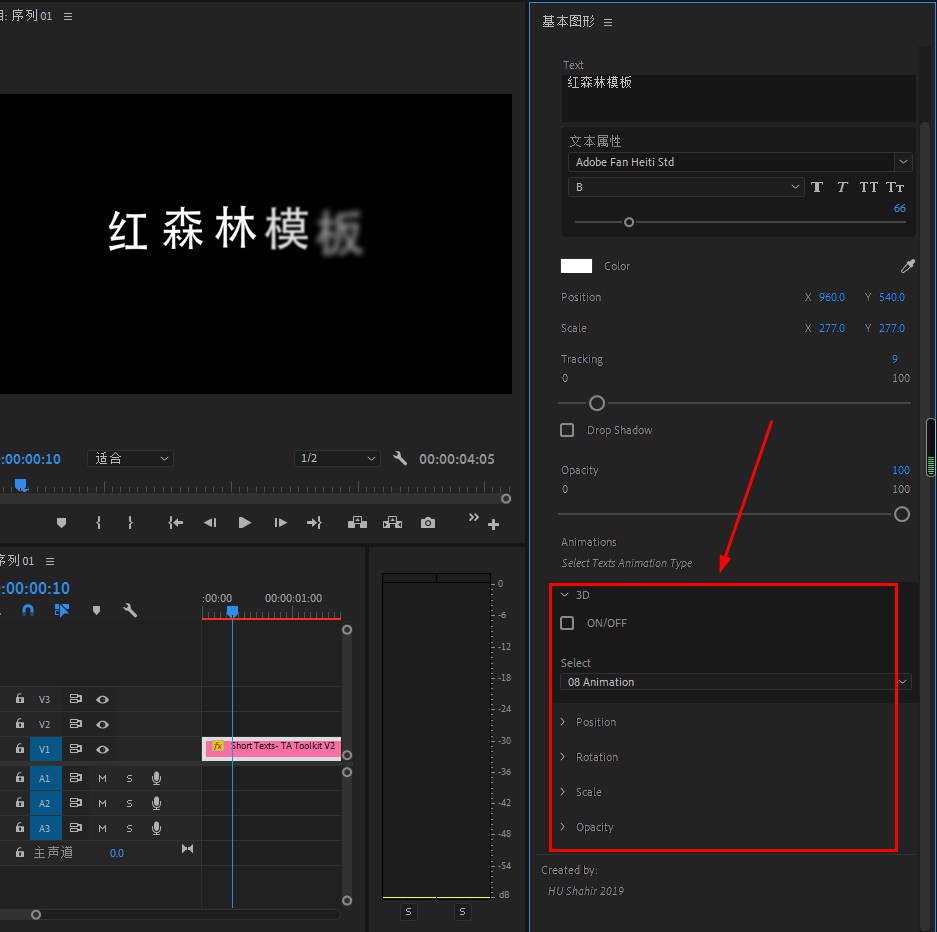Toggle the timeline Snap magnet icon

(28, 610)
